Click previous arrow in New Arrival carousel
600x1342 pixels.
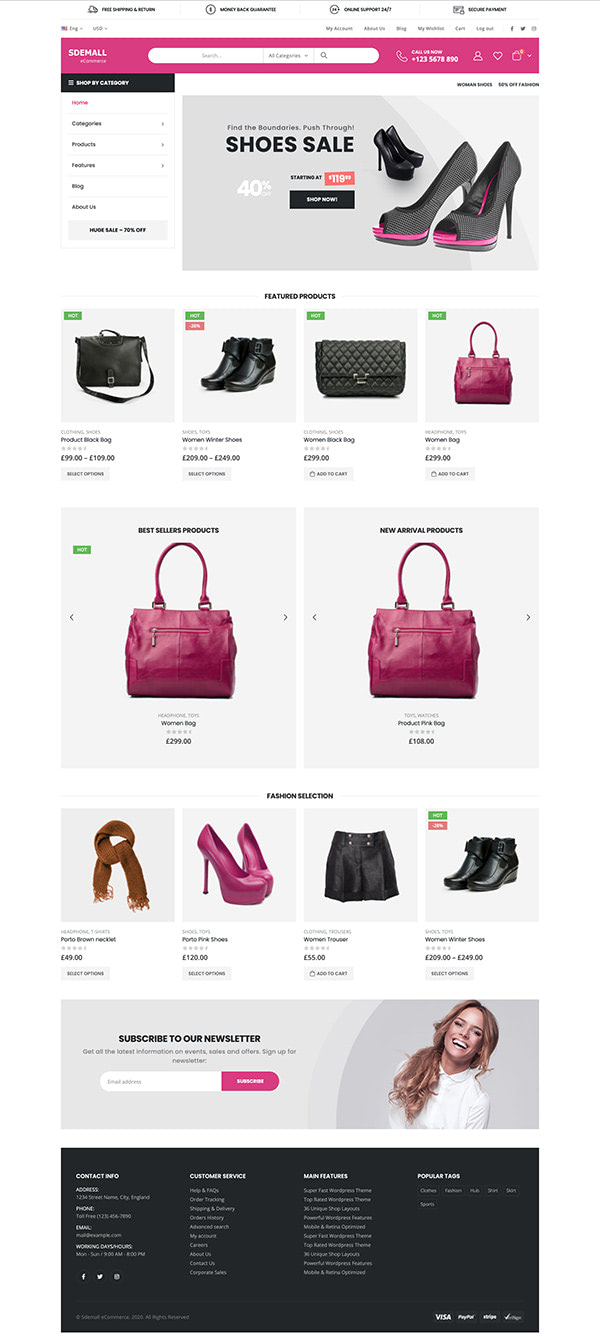point(314,617)
